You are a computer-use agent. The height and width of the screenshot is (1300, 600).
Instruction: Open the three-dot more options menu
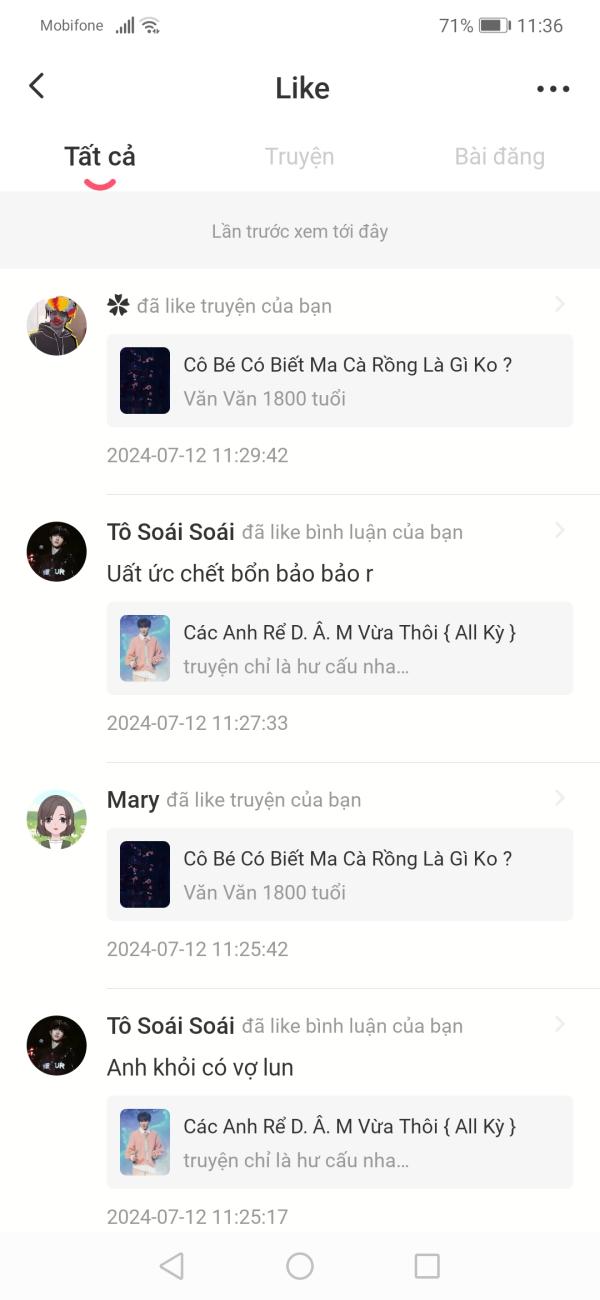click(x=553, y=88)
